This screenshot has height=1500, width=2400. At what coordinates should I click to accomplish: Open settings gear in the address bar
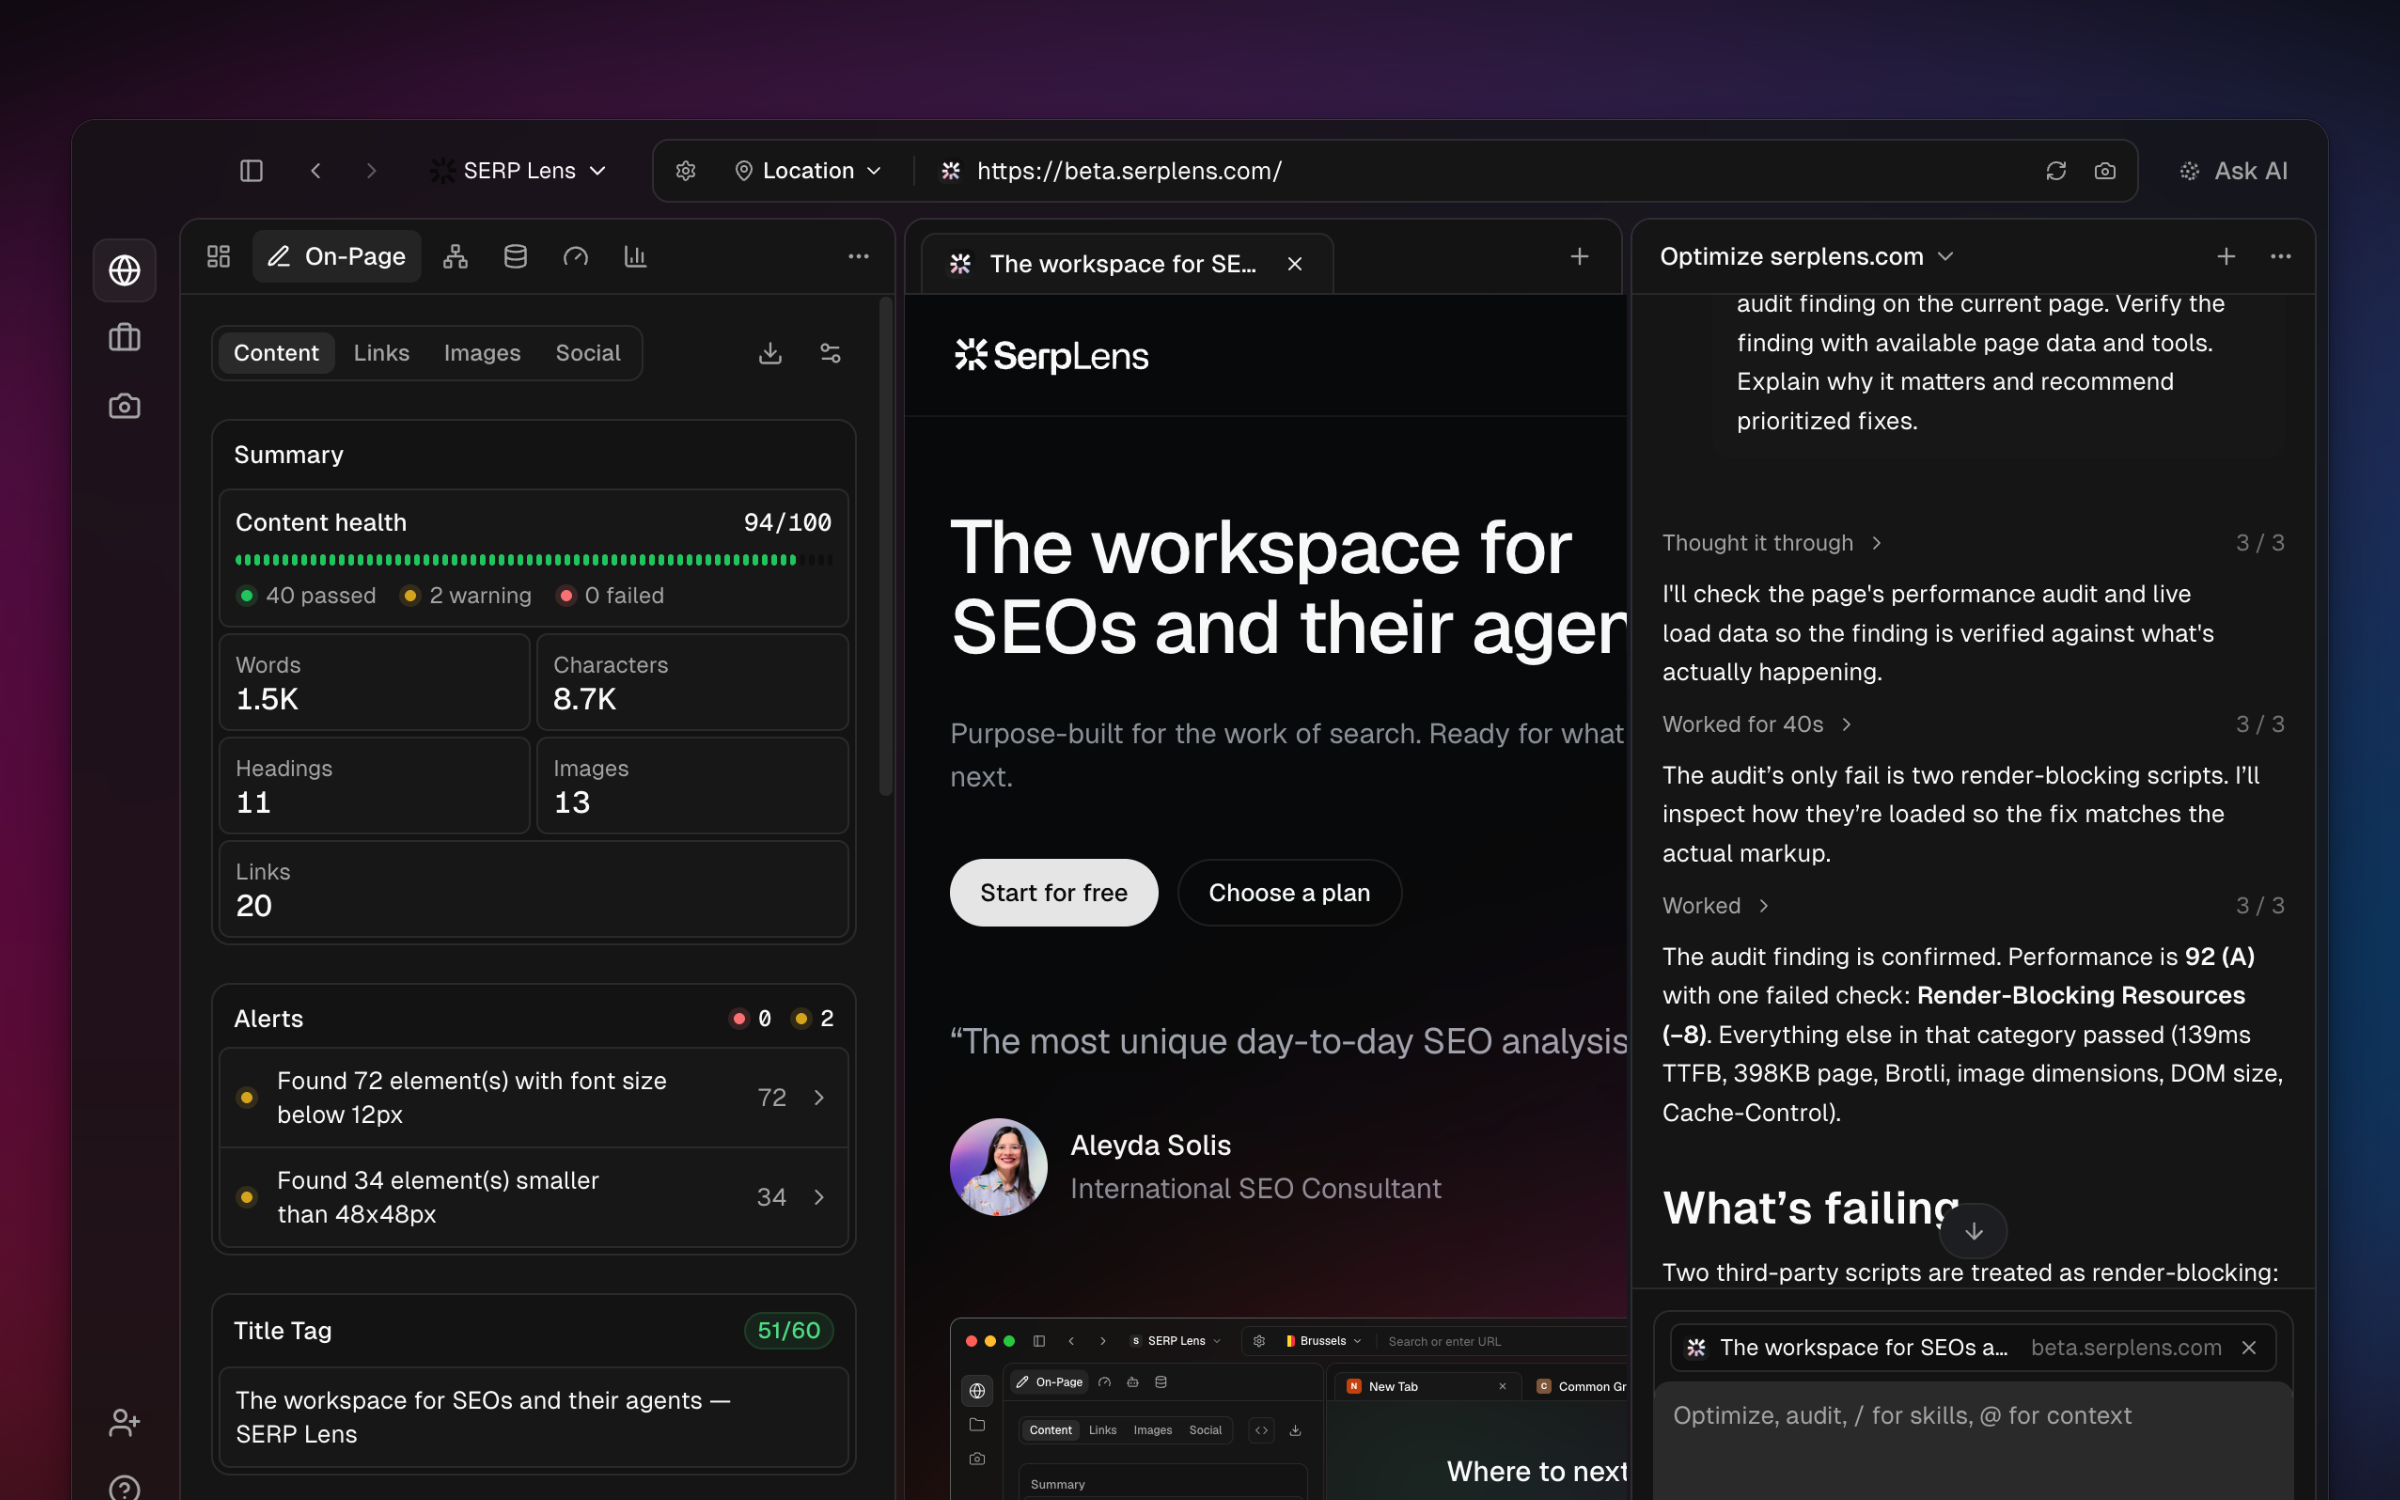[x=685, y=171]
